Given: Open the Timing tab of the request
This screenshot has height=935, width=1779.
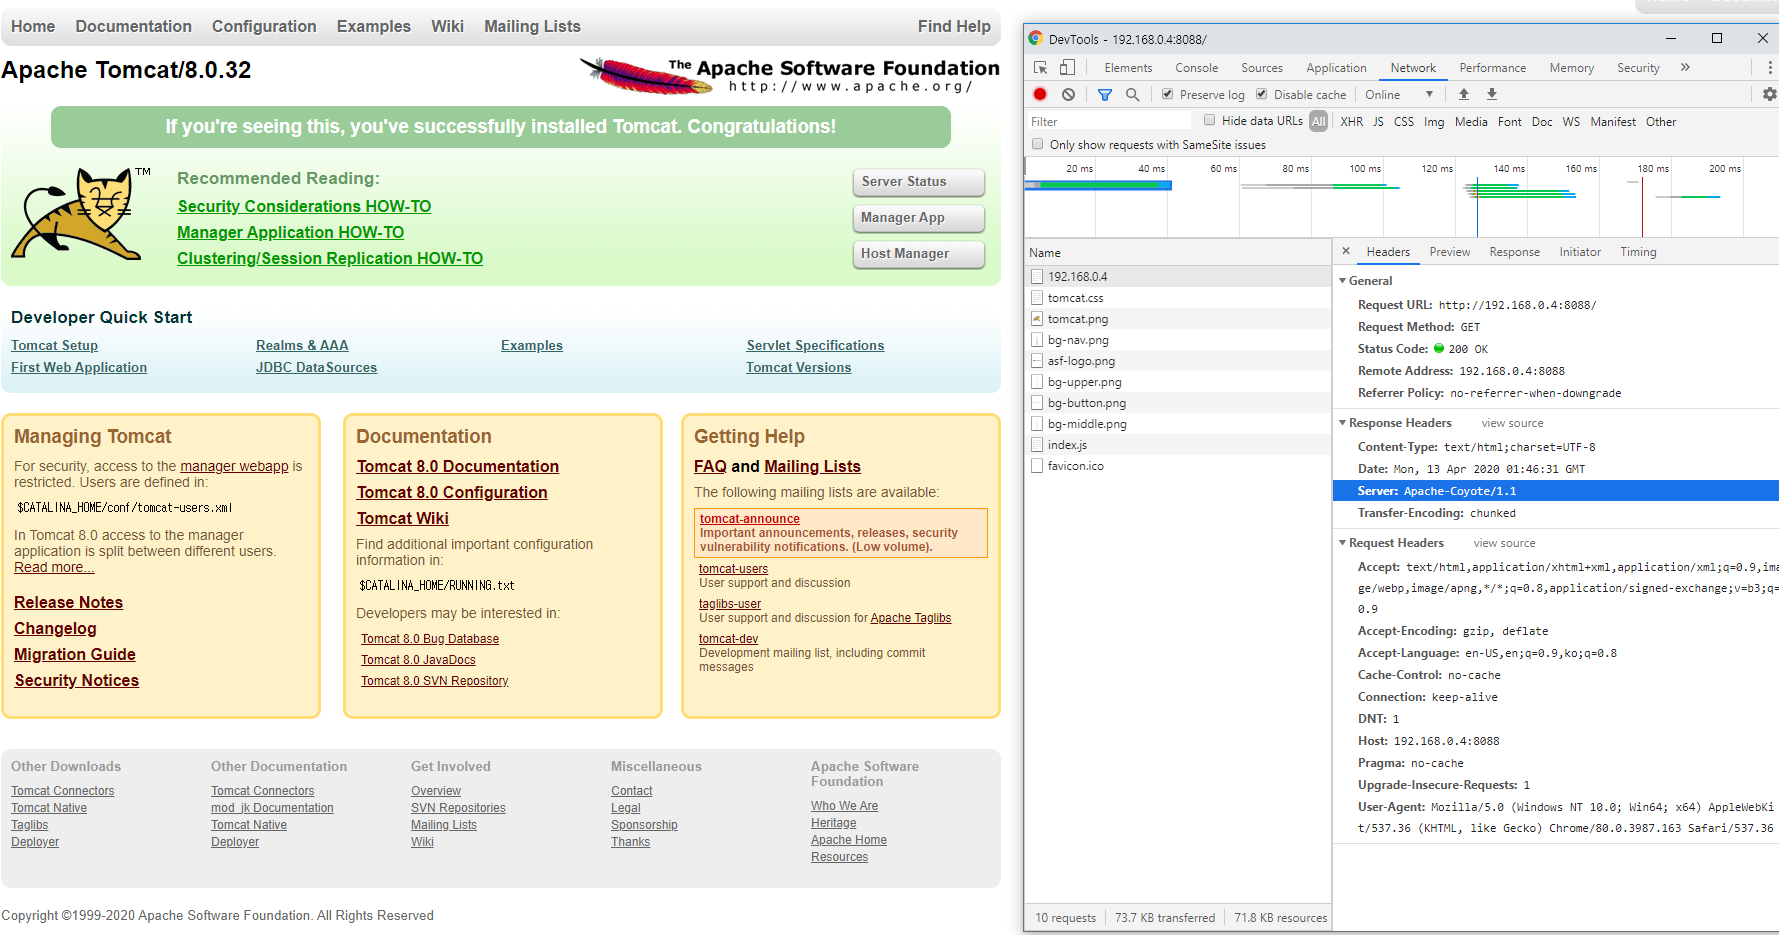Looking at the screenshot, I should (1638, 252).
